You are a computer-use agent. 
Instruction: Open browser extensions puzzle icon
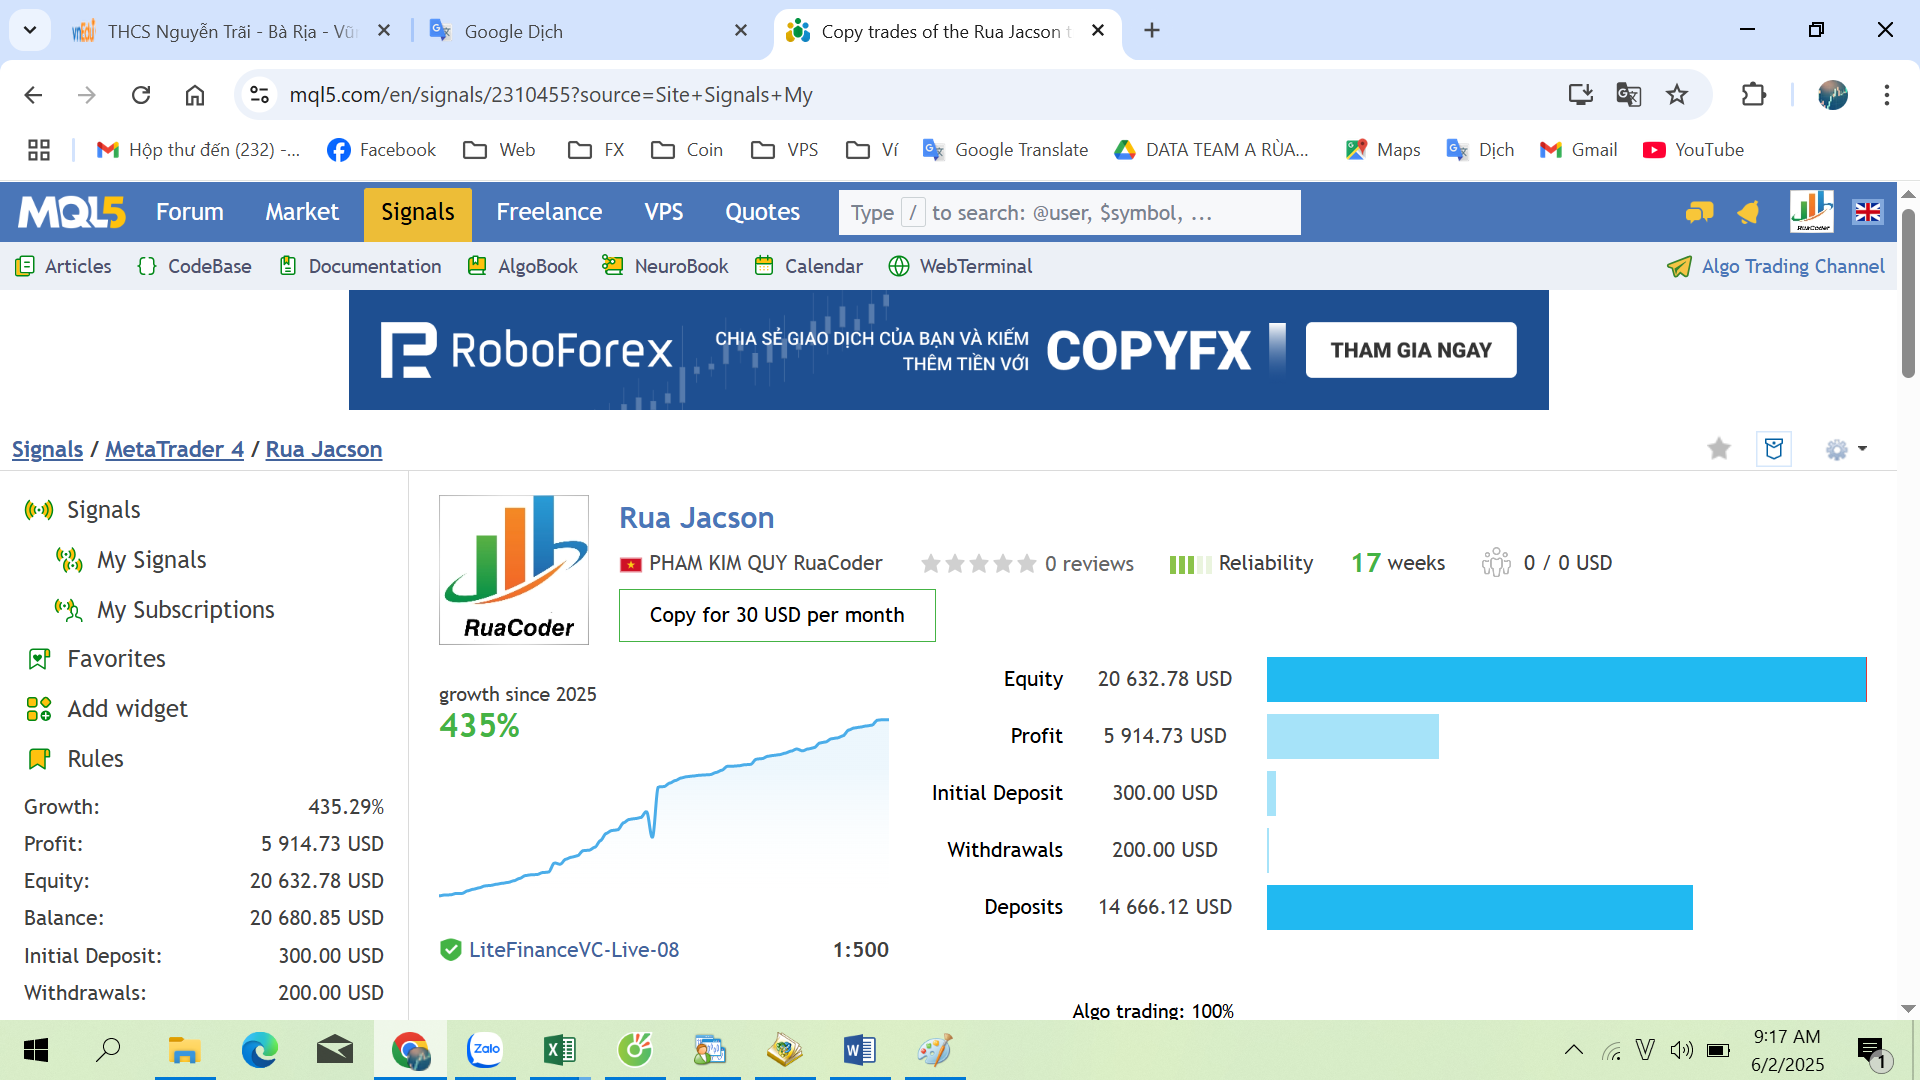coord(1754,95)
